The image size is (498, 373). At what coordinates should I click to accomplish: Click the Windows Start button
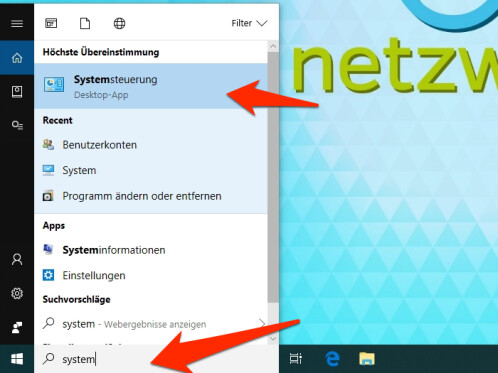(17, 359)
